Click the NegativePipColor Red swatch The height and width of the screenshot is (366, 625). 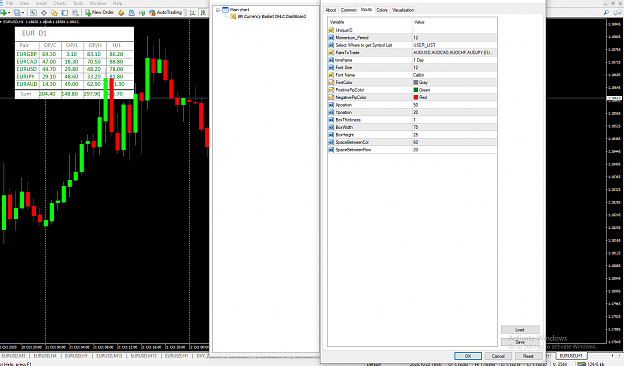tap(416, 97)
